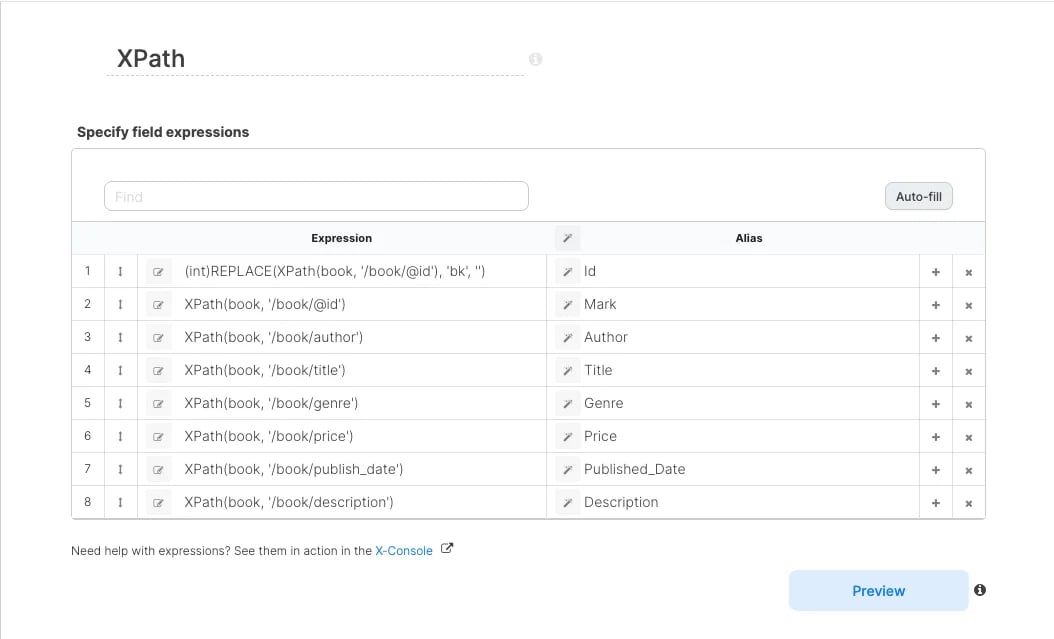Delete the Genre field row
The height and width of the screenshot is (639, 1054).
pos(969,404)
